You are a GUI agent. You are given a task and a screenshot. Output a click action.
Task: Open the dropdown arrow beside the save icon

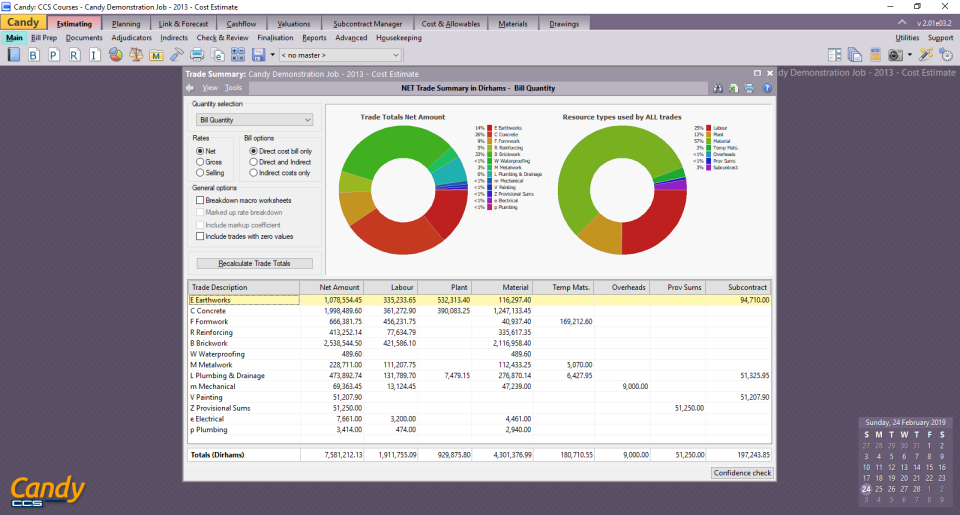coord(272,55)
